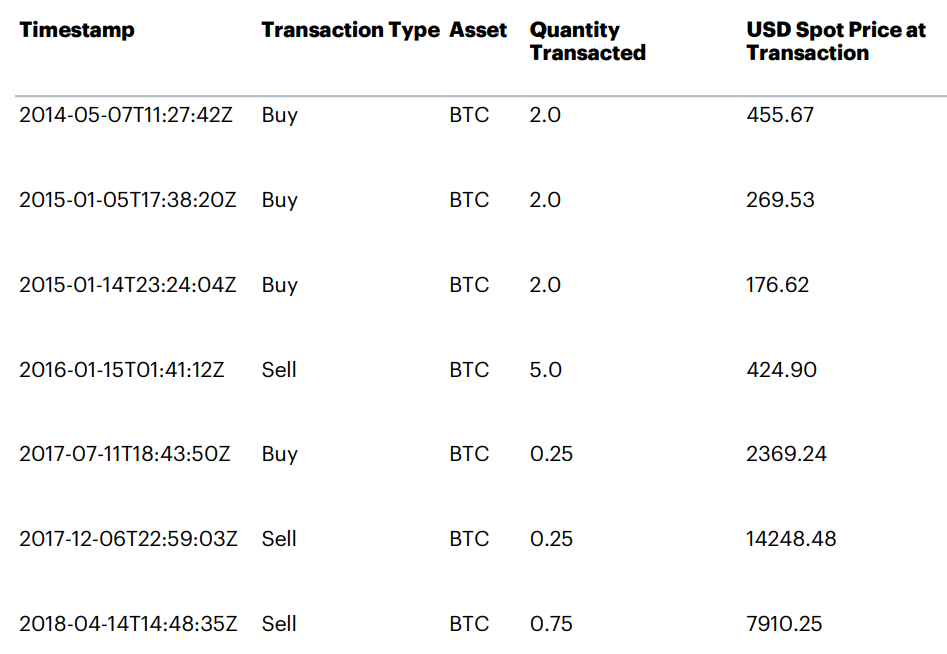947x654 pixels.
Task: Select timestamp 2017-12-06T22:59:03Z
Action: click(128, 539)
